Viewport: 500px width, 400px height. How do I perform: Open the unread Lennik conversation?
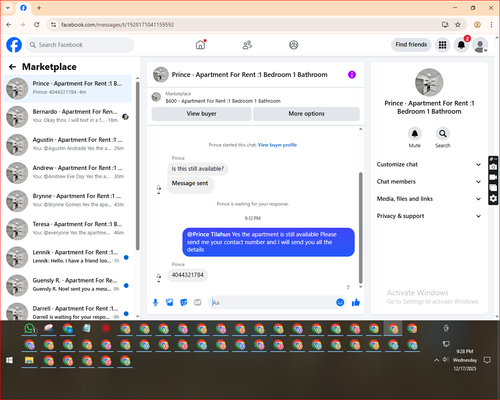(68, 257)
